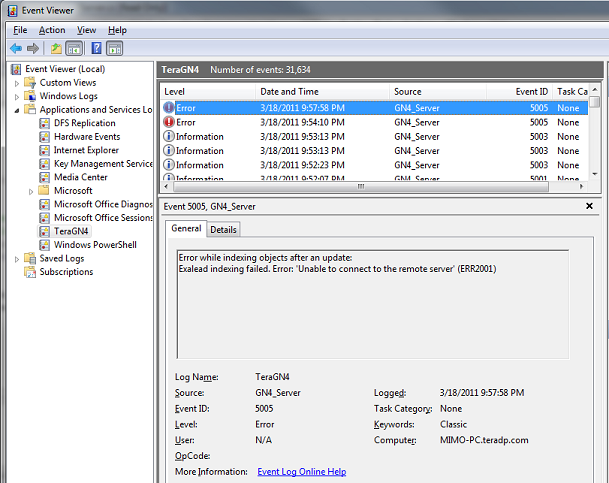Open the Action menu
The width and height of the screenshot is (609, 483).
(52, 30)
